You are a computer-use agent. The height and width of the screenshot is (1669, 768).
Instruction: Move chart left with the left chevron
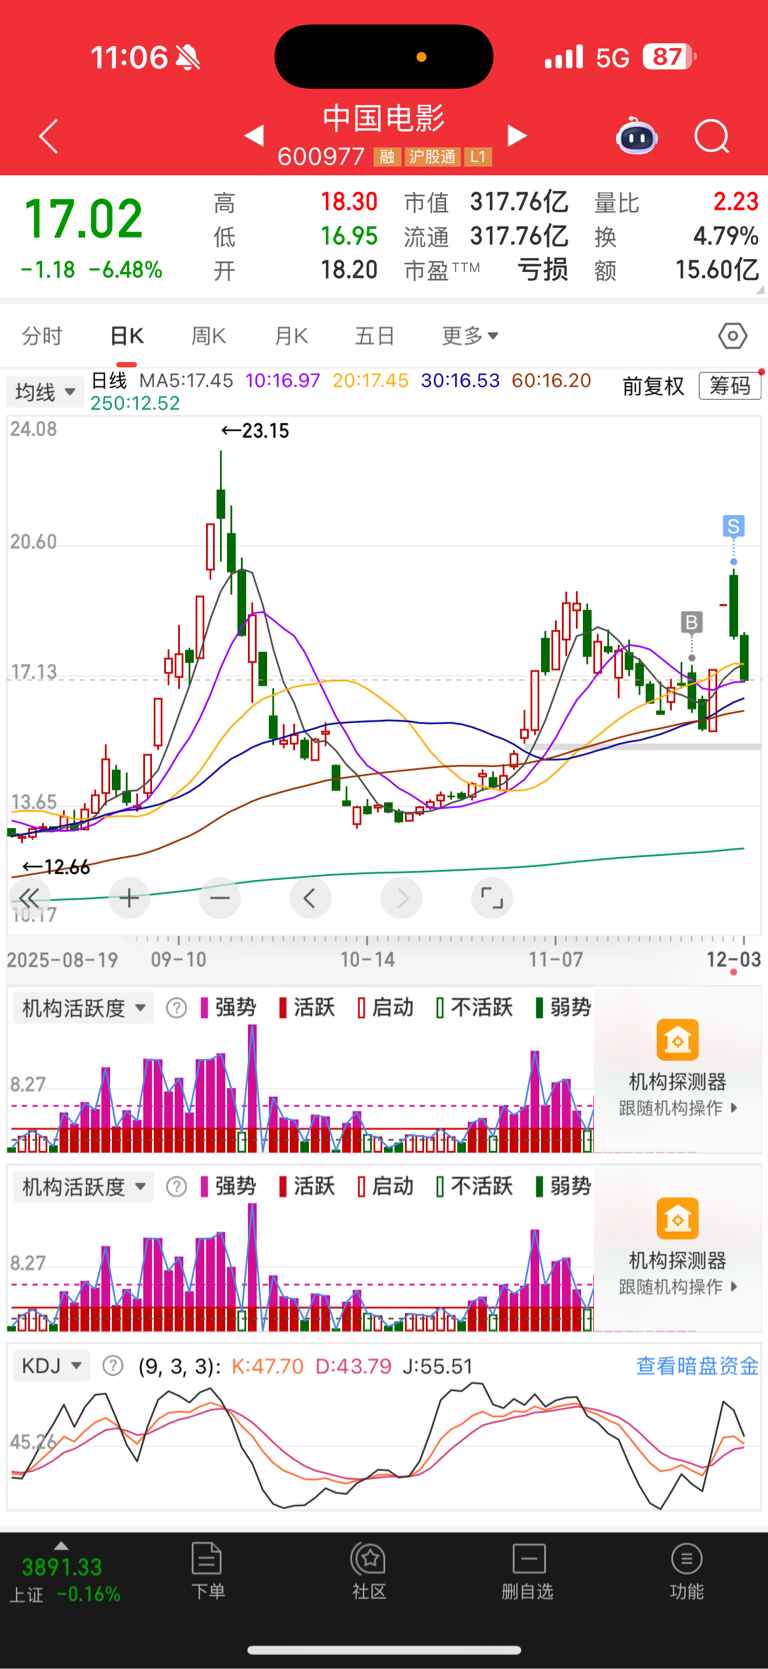[x=310, y=898]
